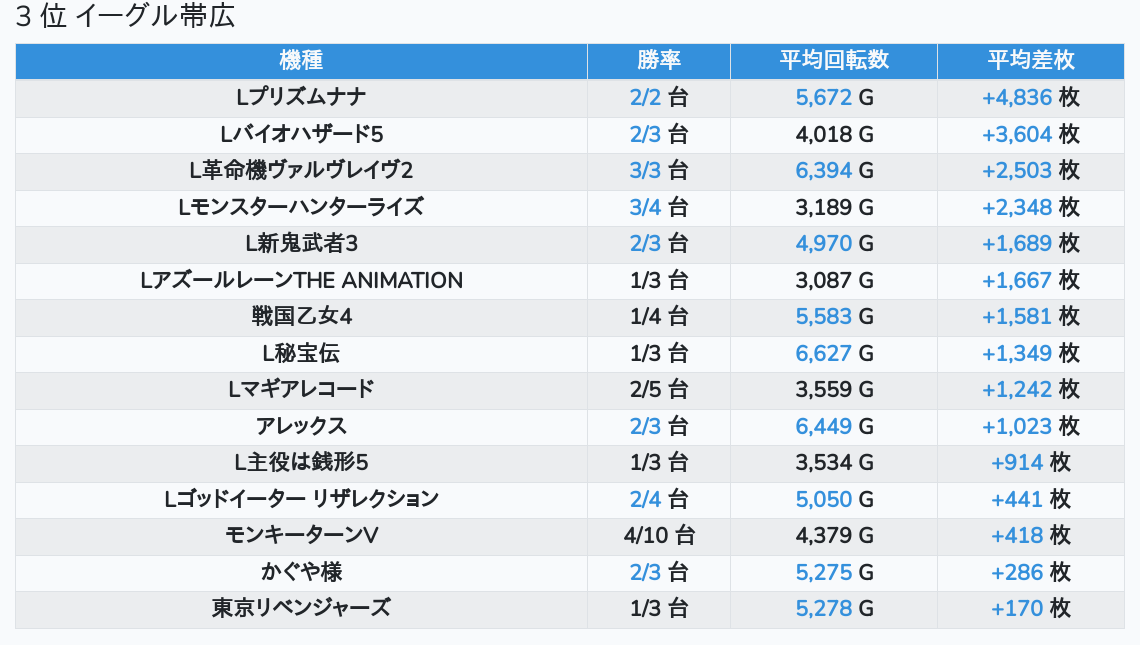The height and width of the screenshot is (645, 1140).
Task: Open the モンキーターンV machine row
Action: [x=301, y=535]
